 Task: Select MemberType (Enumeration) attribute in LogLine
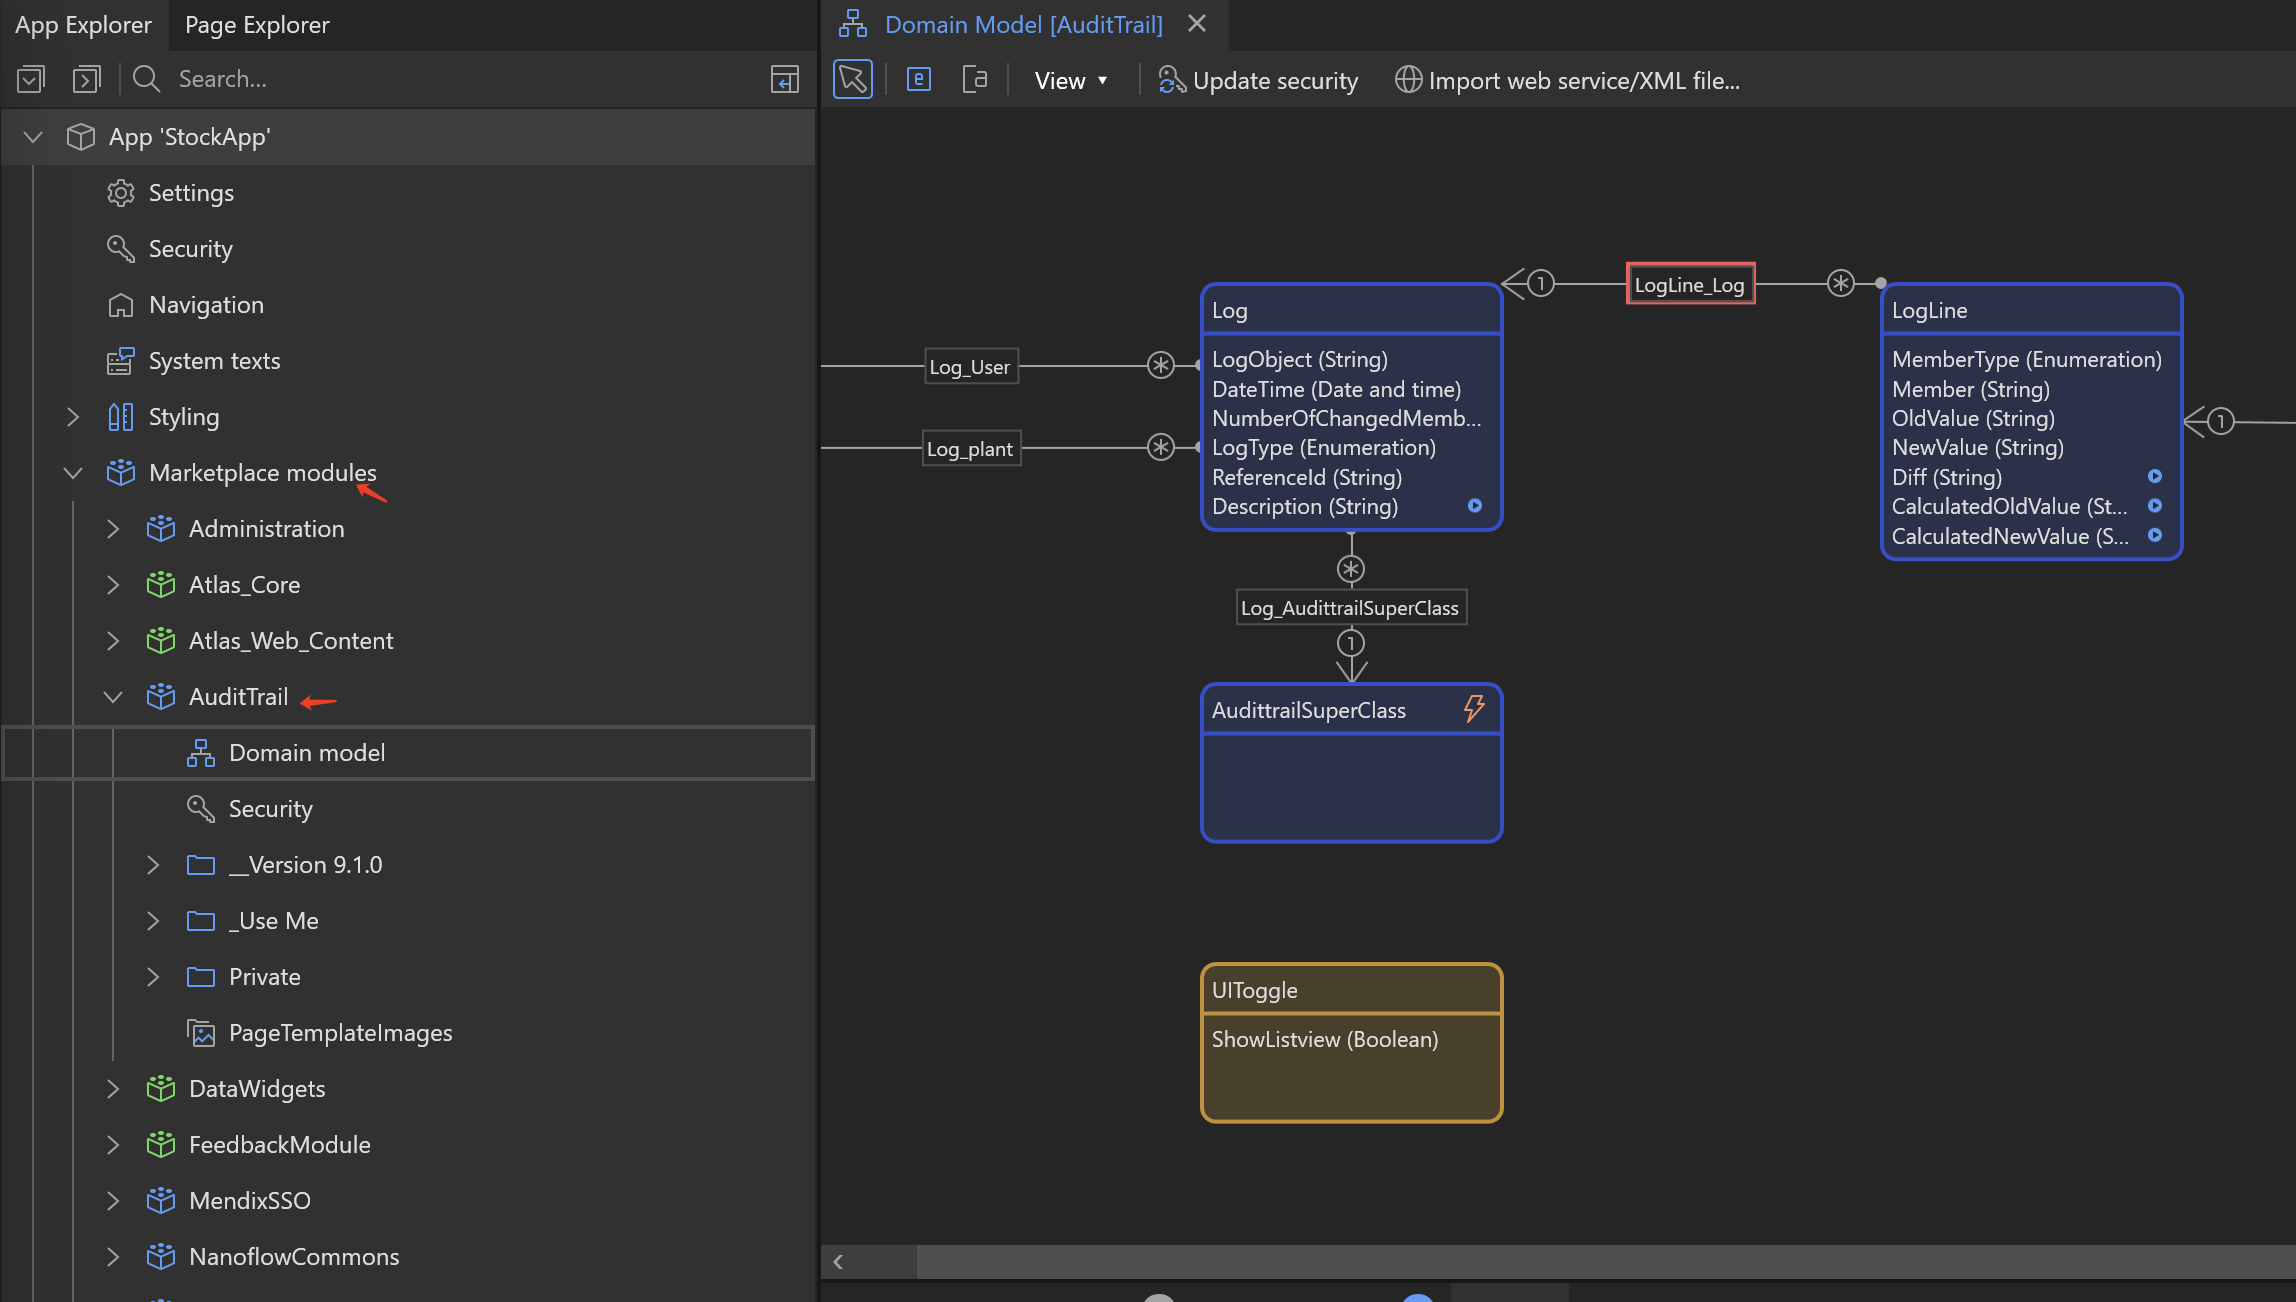[2027, 360]
